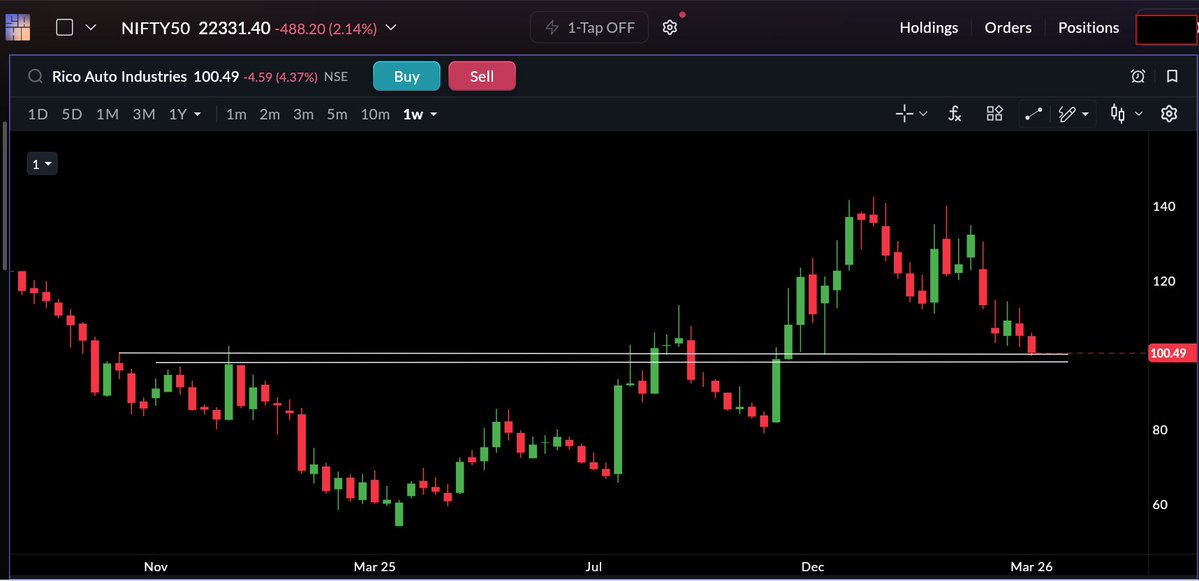Click the Dec time axis label
Screen dimensions: 1199x581
812,566
